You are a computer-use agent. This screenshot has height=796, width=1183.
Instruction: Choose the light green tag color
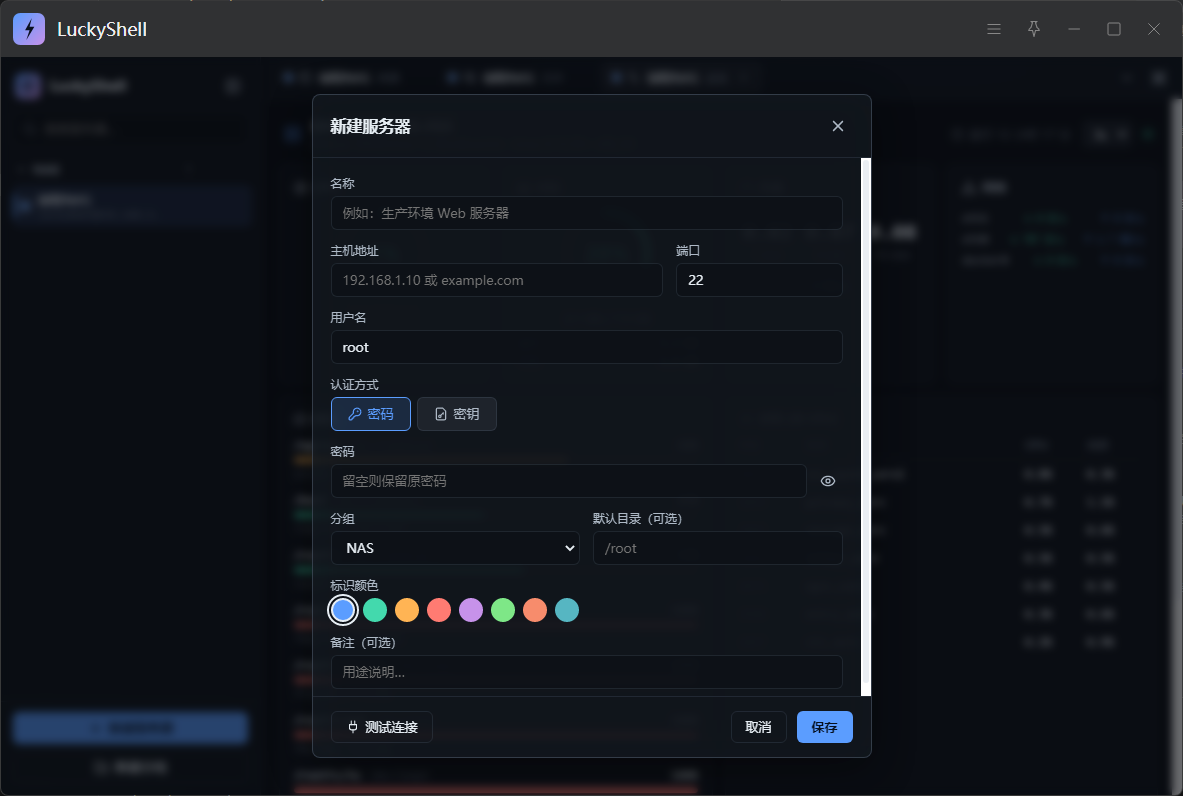503,610
